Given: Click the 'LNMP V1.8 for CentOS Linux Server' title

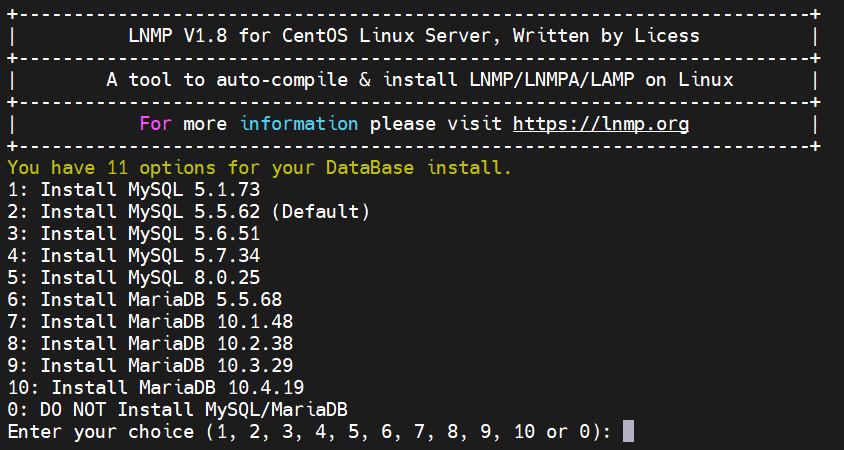Looking at the screenshot, I should click(414, 36).
